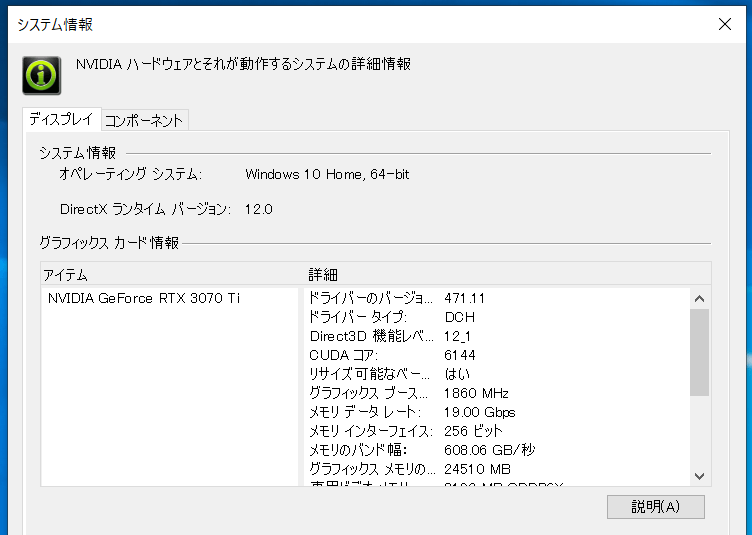
Task: Select the グラフィックス ブース... row label
Action: click(x=368, y=393)
